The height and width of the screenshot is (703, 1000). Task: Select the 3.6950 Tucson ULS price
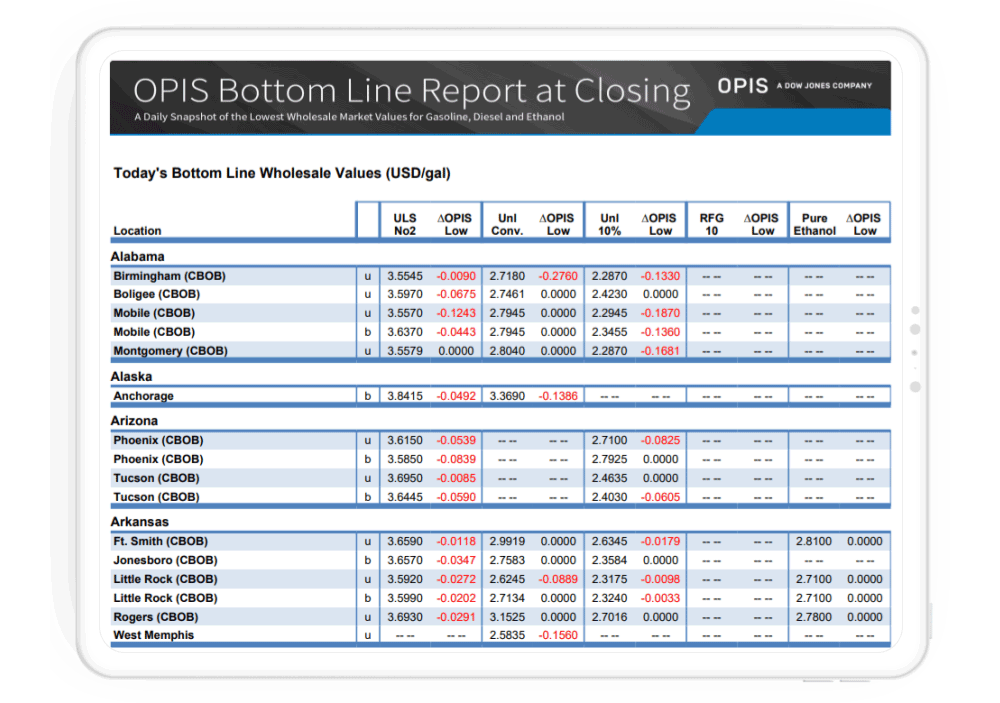coord(405,478)
